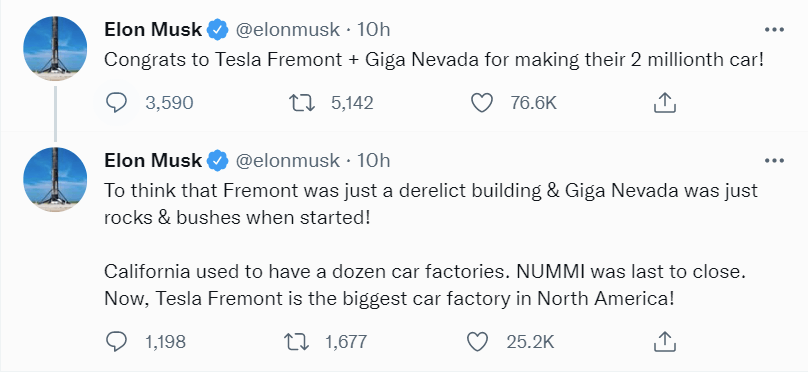The width and height of the screenshot is (808, 372).
Task: Open more options on the second tweet
Action: 774,161
